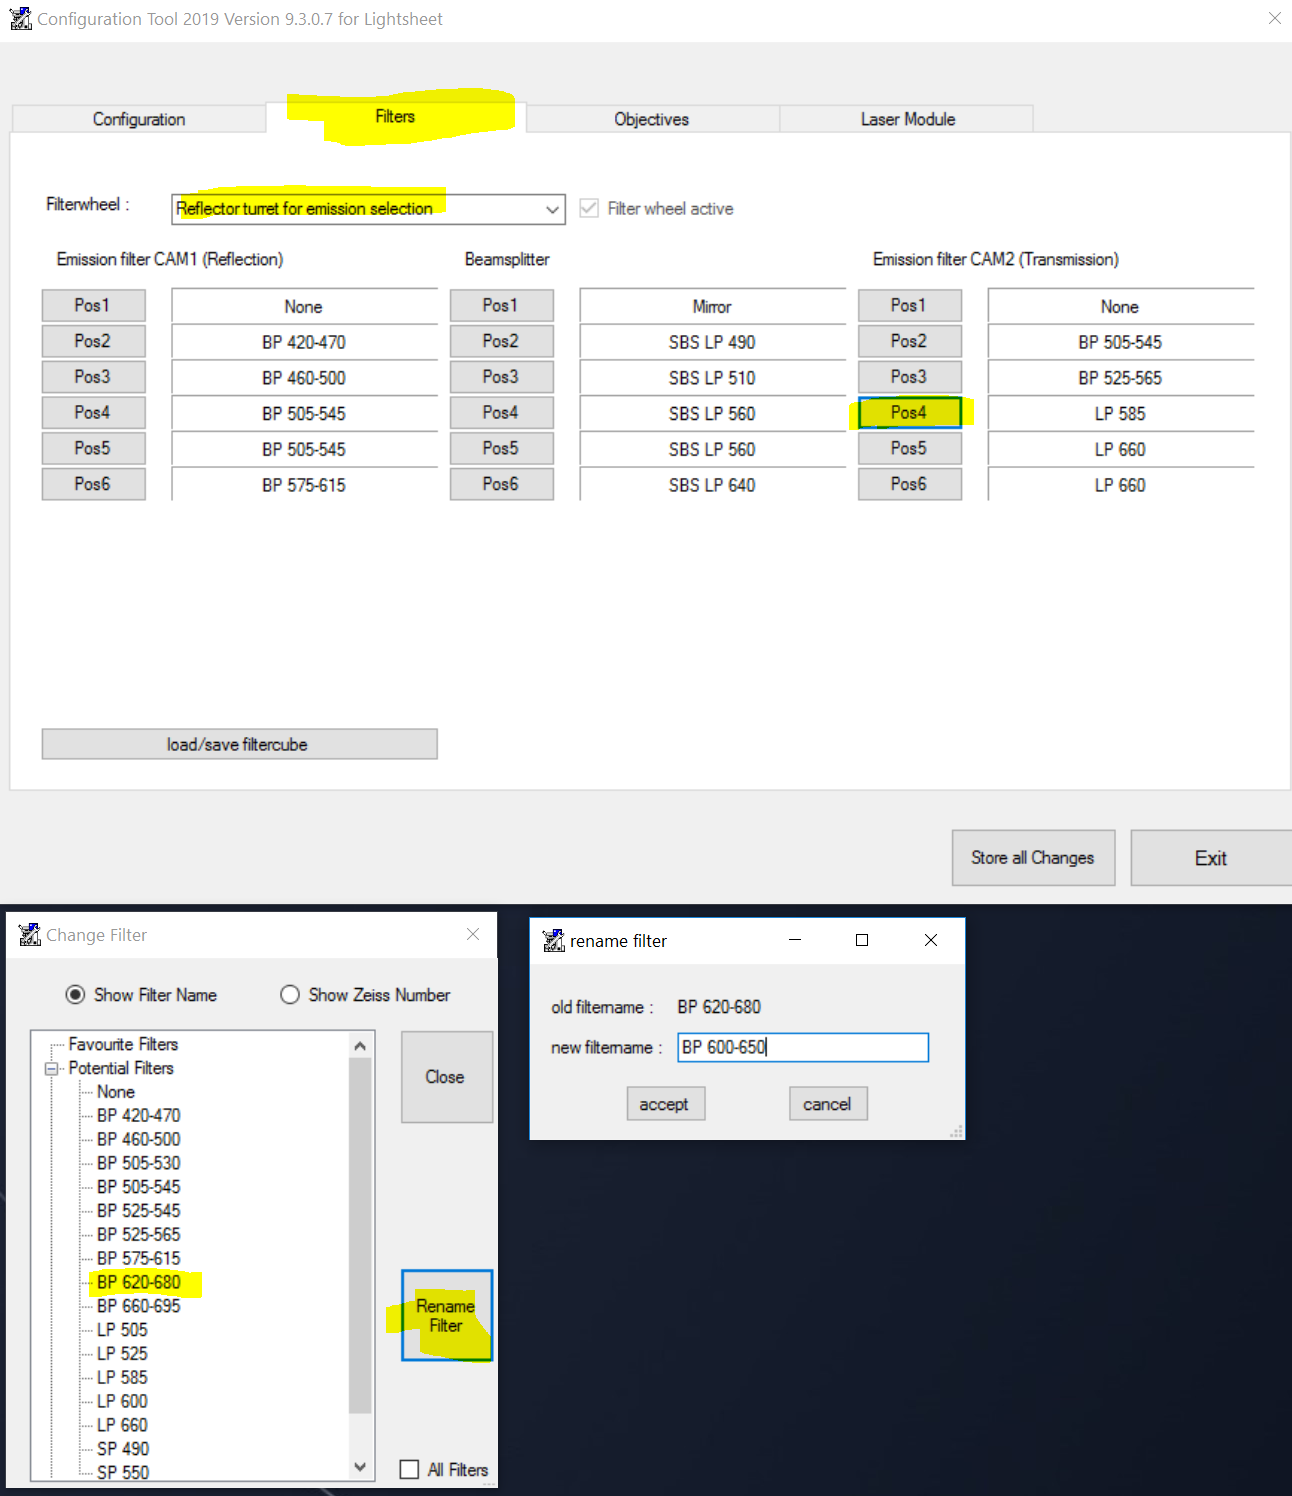Screen dimensions: 1292x1496
Task: Close the Change Filter window
Action: point(473,934)
